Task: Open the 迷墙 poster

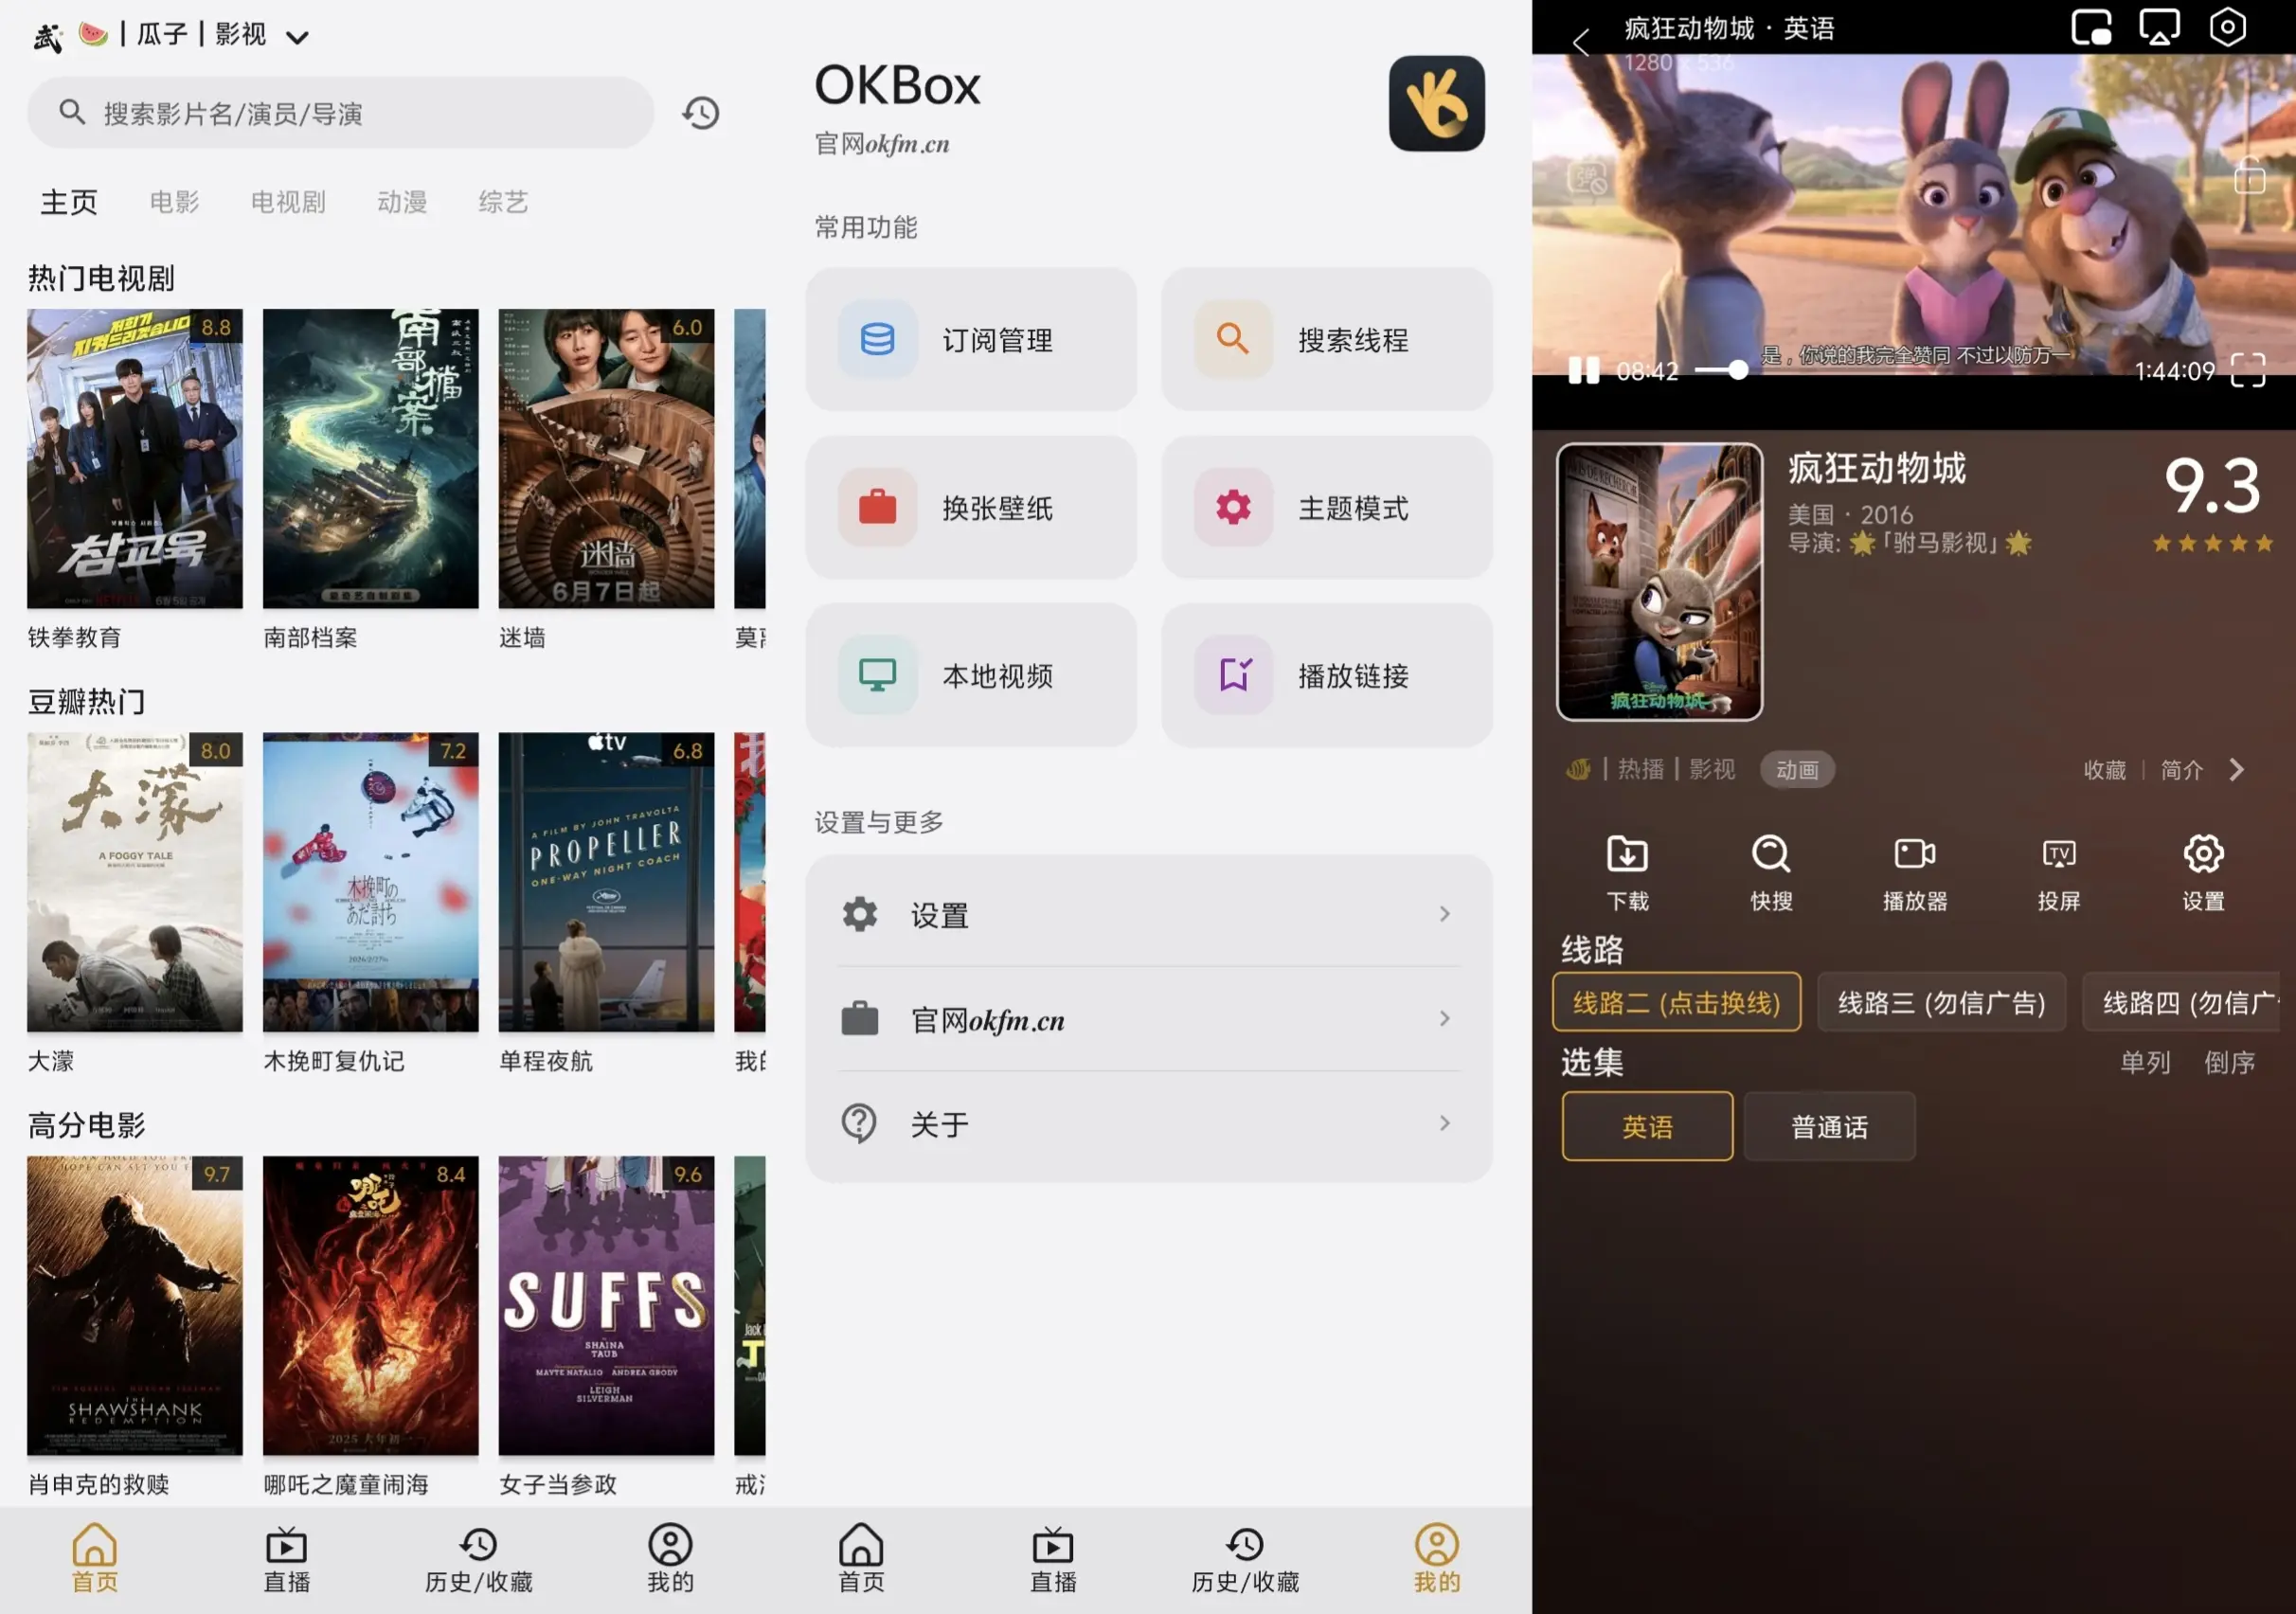Action: [x=607, y=458]
